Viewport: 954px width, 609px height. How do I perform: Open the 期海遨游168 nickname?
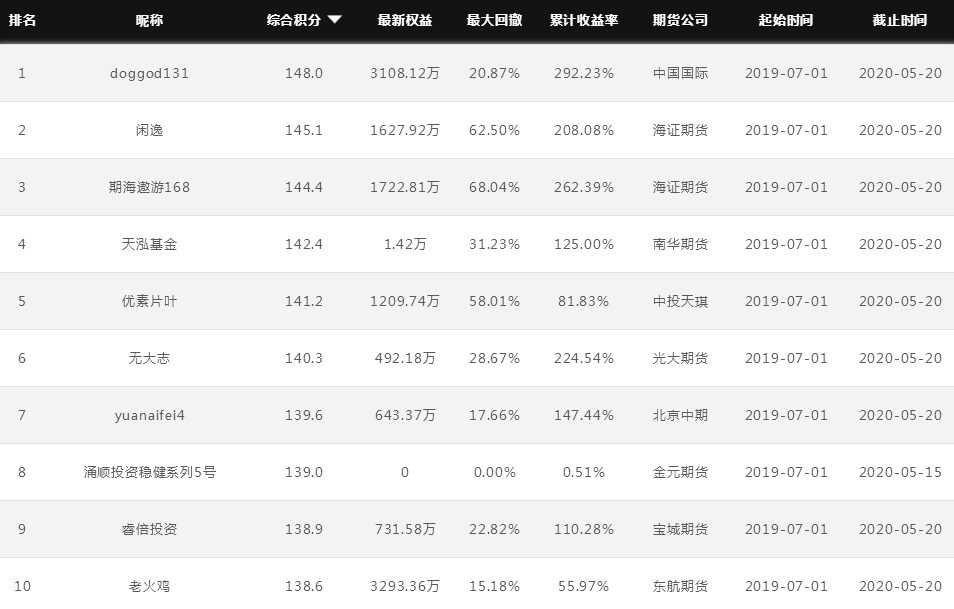click(150, 187)
